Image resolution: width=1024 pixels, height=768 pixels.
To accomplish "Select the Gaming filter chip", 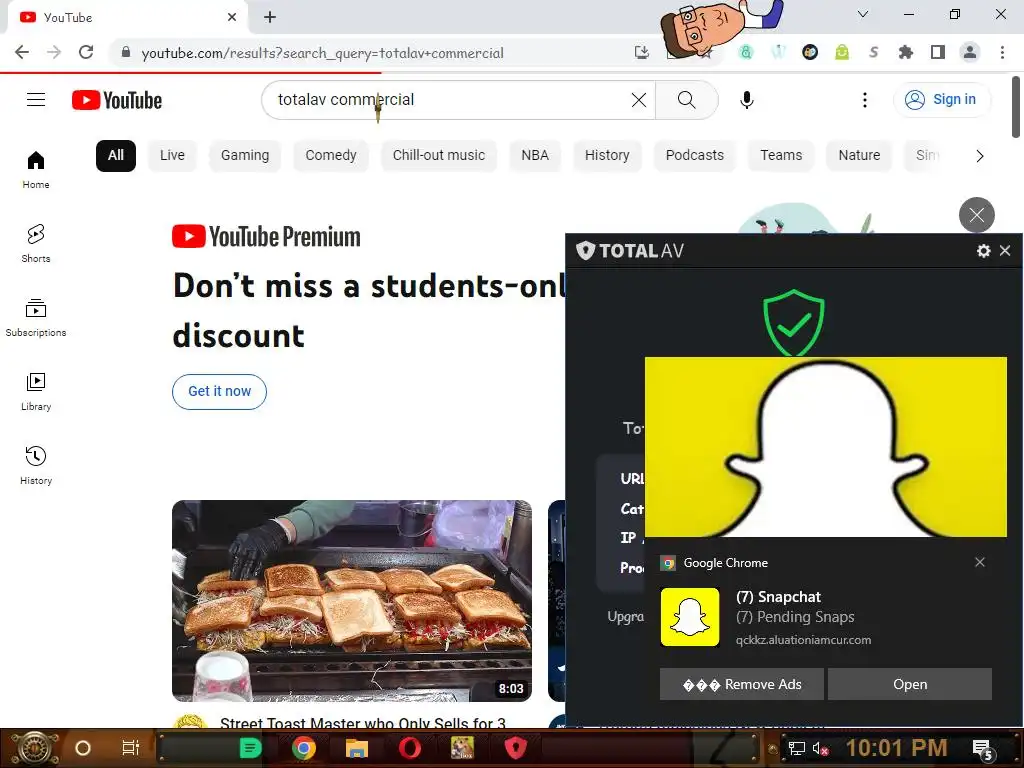I will tap(245, 155).
